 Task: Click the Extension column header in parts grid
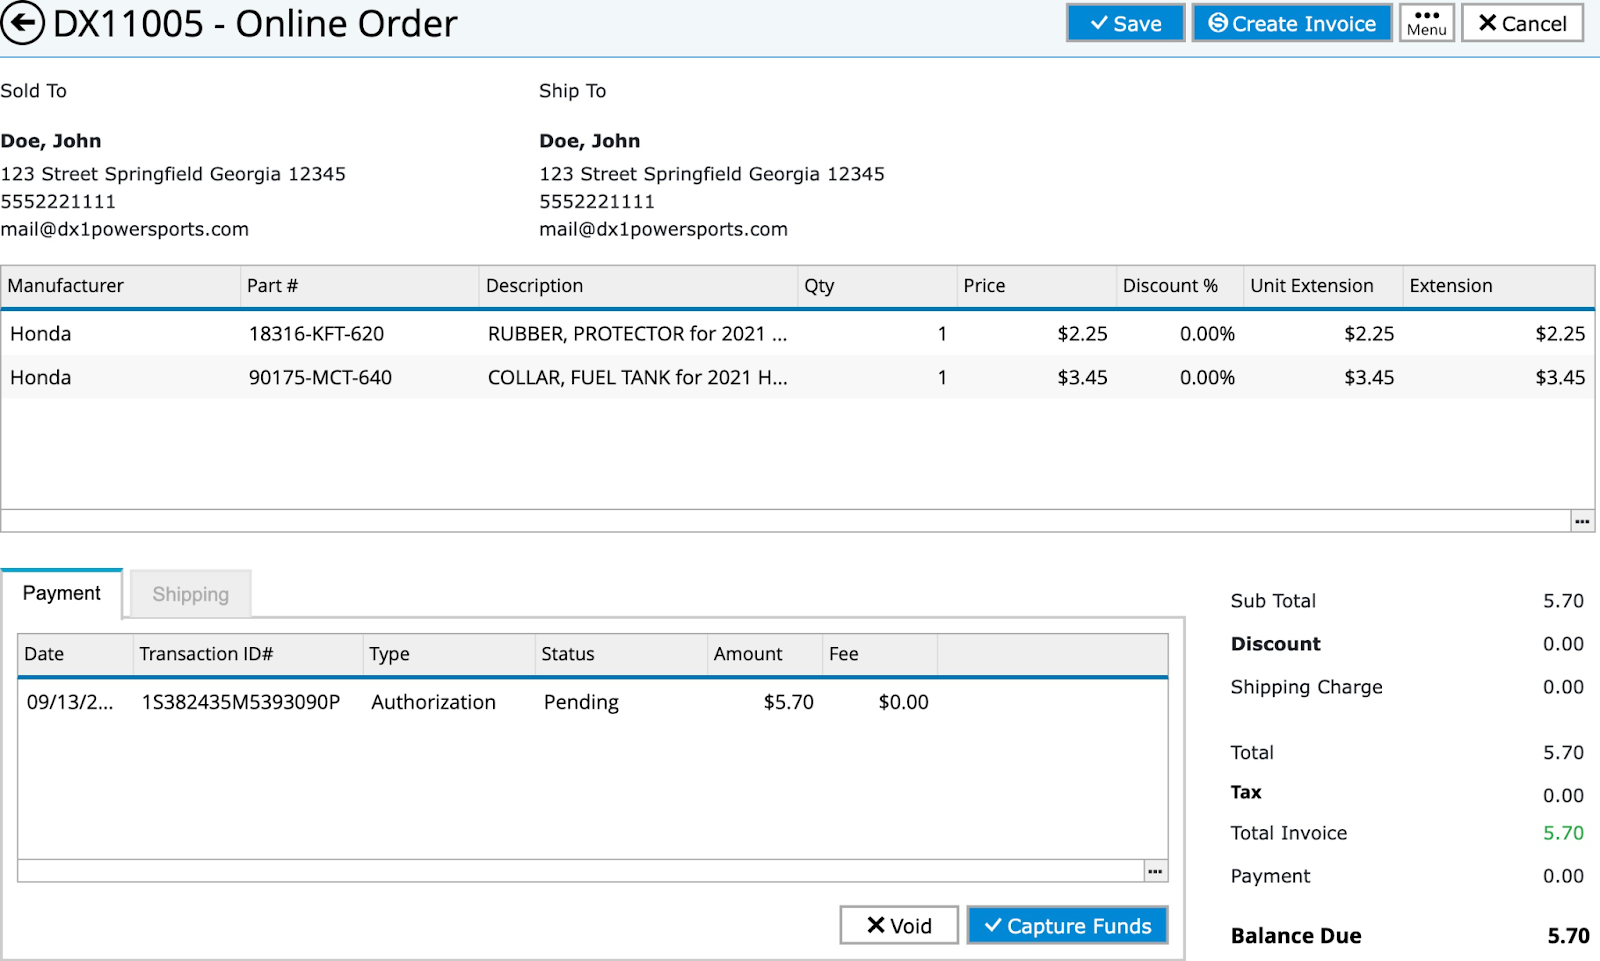point(1498,286)
